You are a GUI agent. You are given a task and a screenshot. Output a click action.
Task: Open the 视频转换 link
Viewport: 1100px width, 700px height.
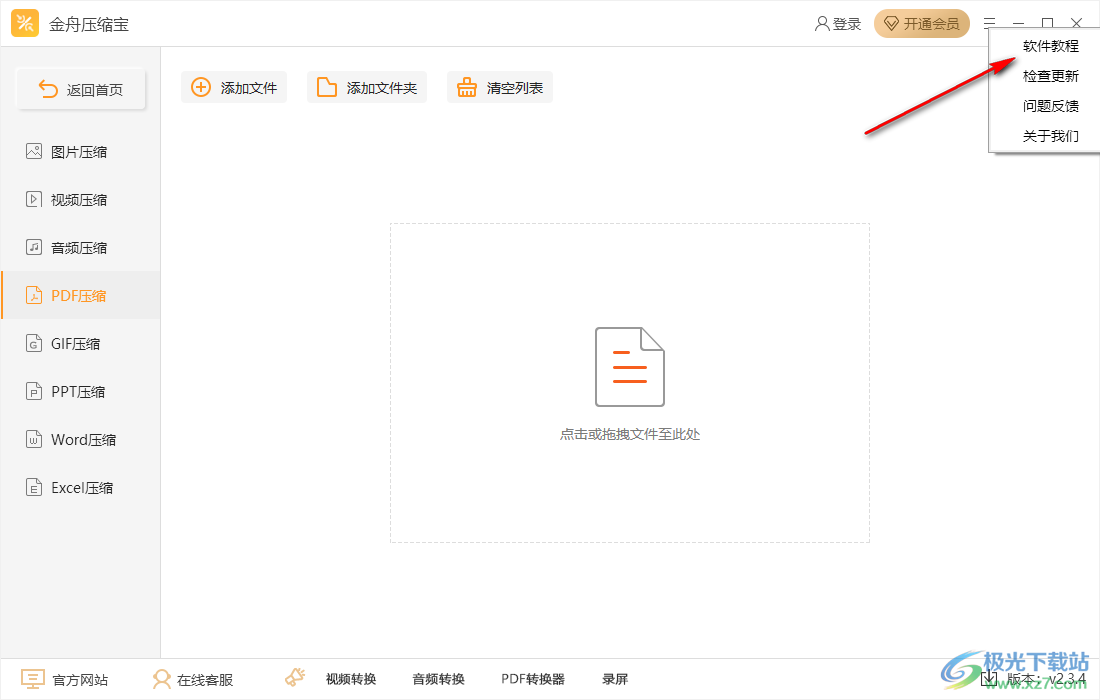coord(351,679)
